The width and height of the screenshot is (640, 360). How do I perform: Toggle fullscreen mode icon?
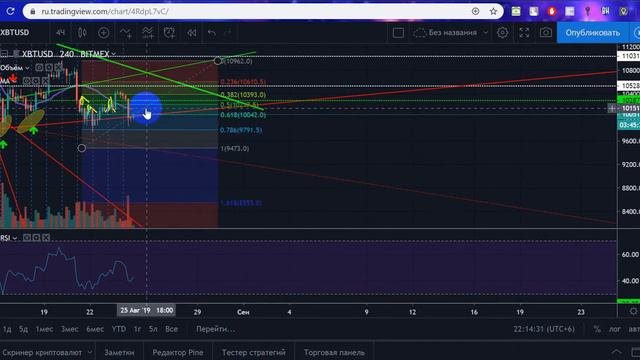(x=524, y=33)
